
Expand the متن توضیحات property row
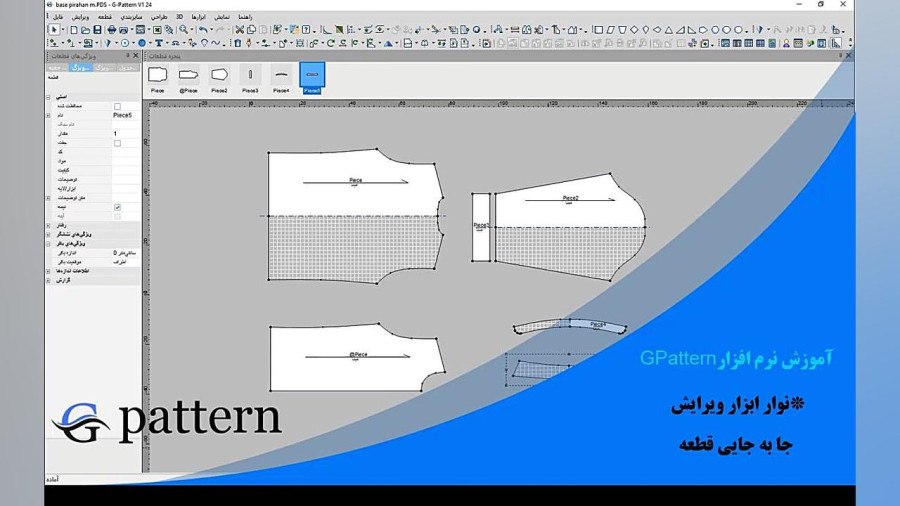pos(48,198)
